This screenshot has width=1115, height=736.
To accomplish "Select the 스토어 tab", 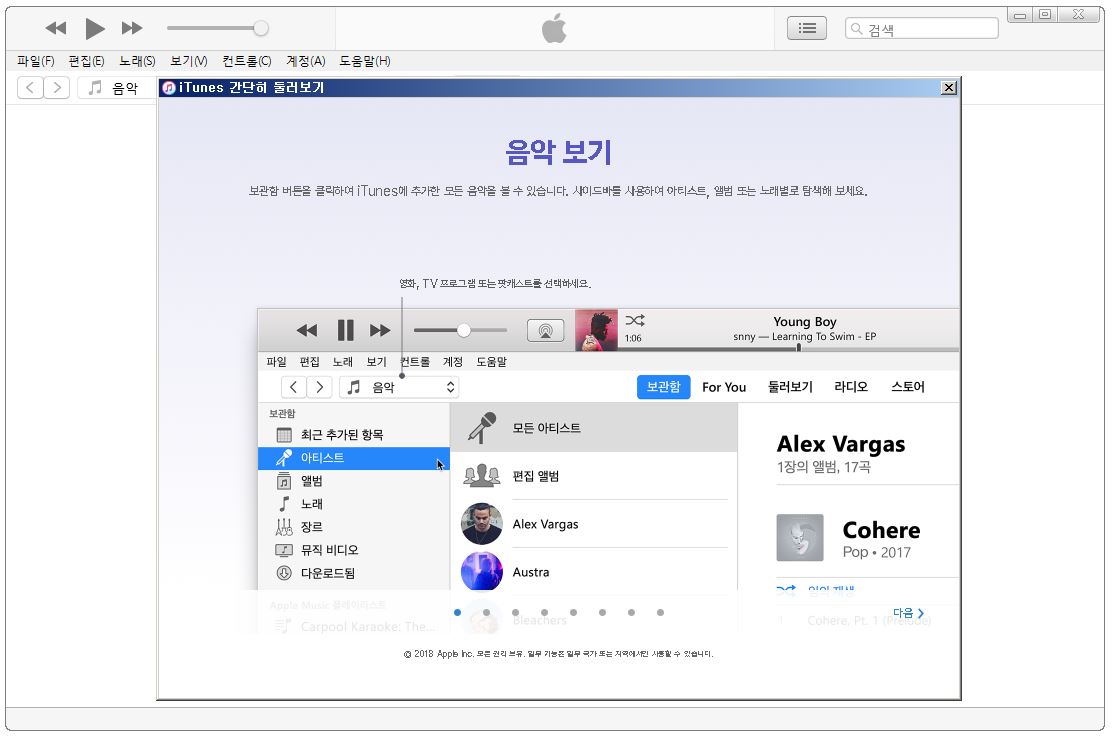I will [x=908, y=387].
